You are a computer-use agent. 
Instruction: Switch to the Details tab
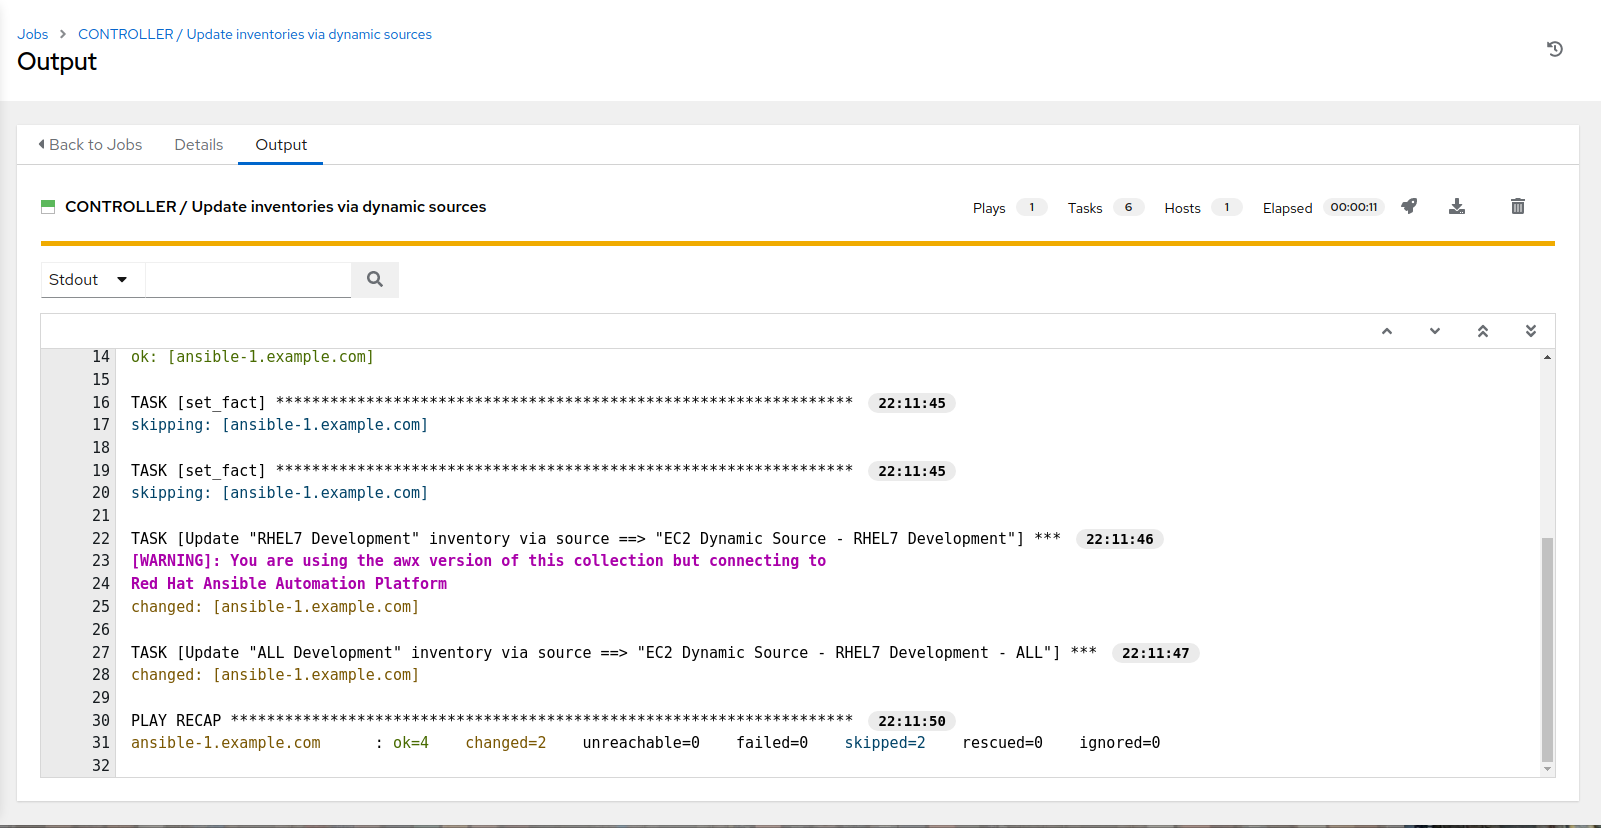pos(199,145)
